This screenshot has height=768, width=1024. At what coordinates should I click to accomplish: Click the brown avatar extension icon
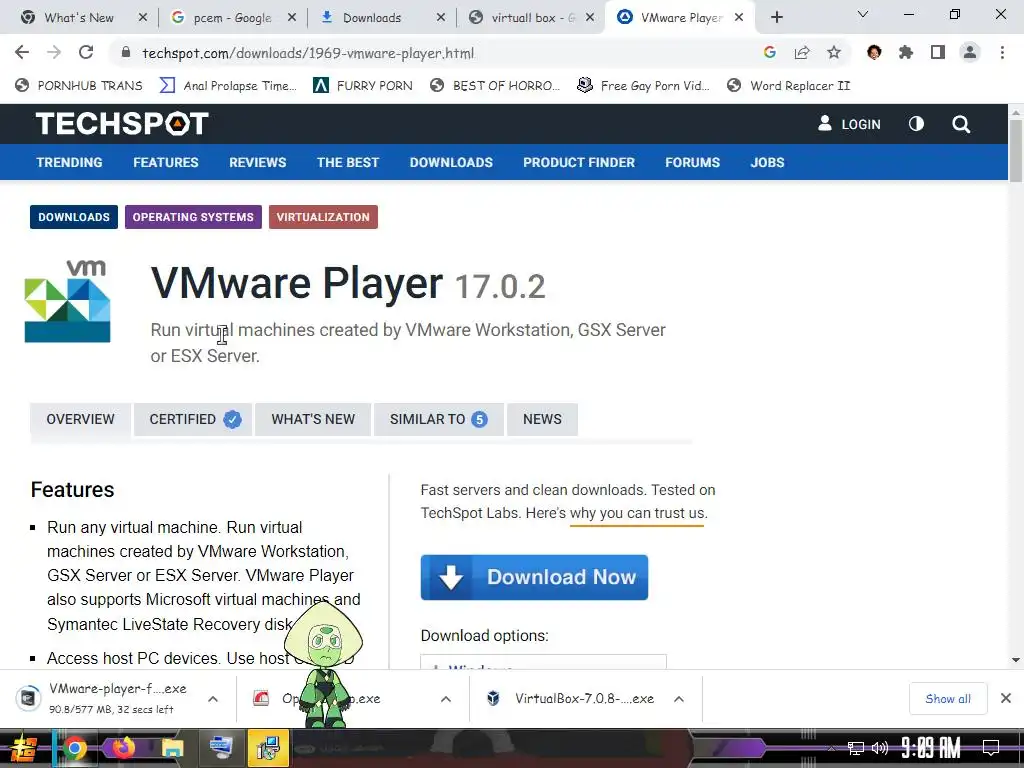(x=874, y=52)
